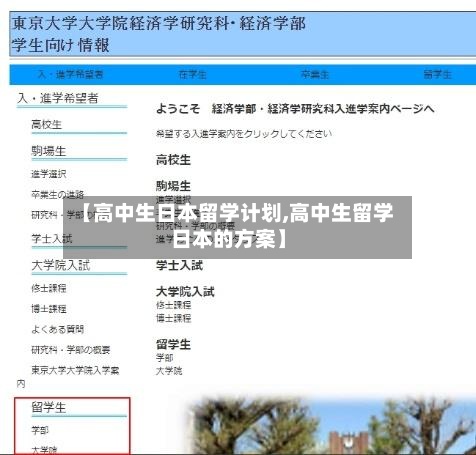Select the 卒業生 navigation tab
Viewport: 476px width, 455px height.
315,74
